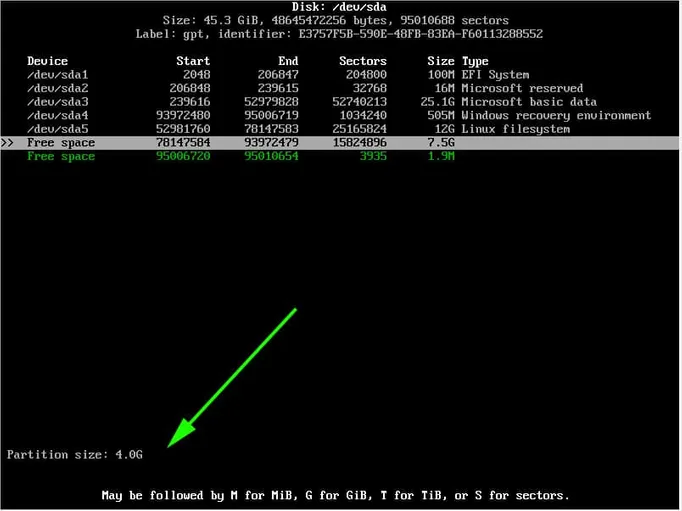682x511 pixels.
Task: Click the Size column header
Action: pos(440,61)
